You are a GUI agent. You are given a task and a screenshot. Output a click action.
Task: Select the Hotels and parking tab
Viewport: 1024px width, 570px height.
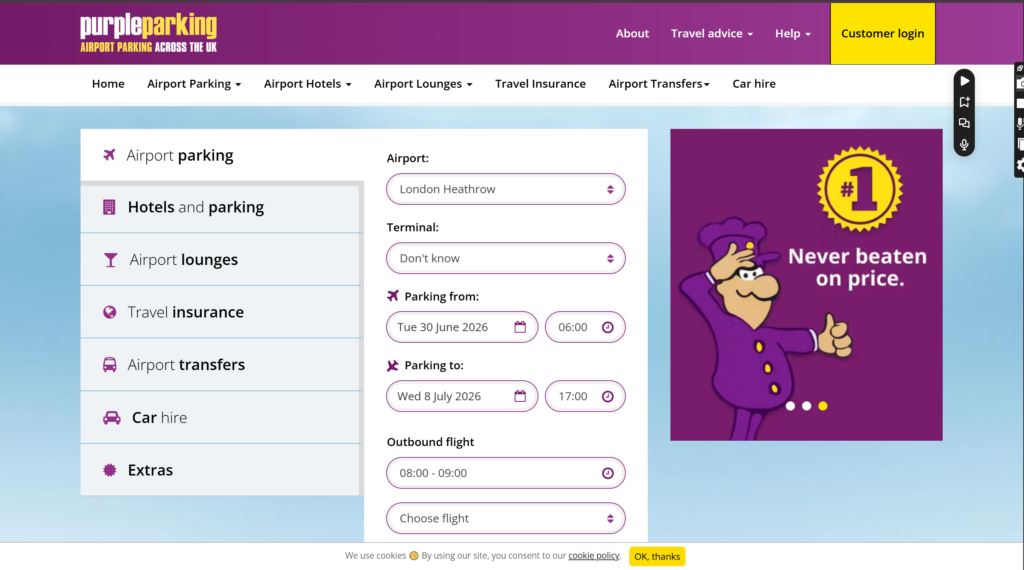221,207
